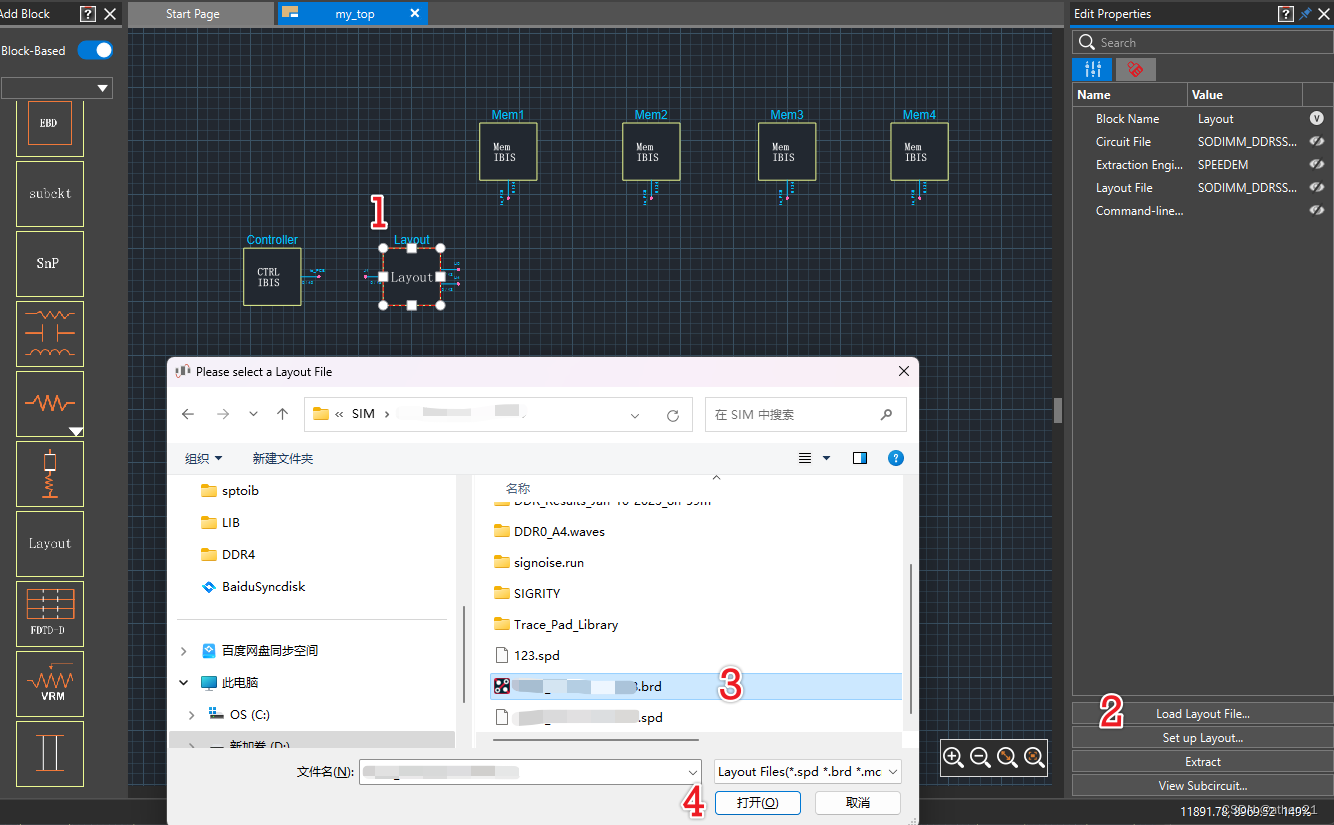Image resolution: width=1334 pixels, height=825 pixels.
Task: Select the DDR4 folder in navigation pane
Action: coord(230,554)
